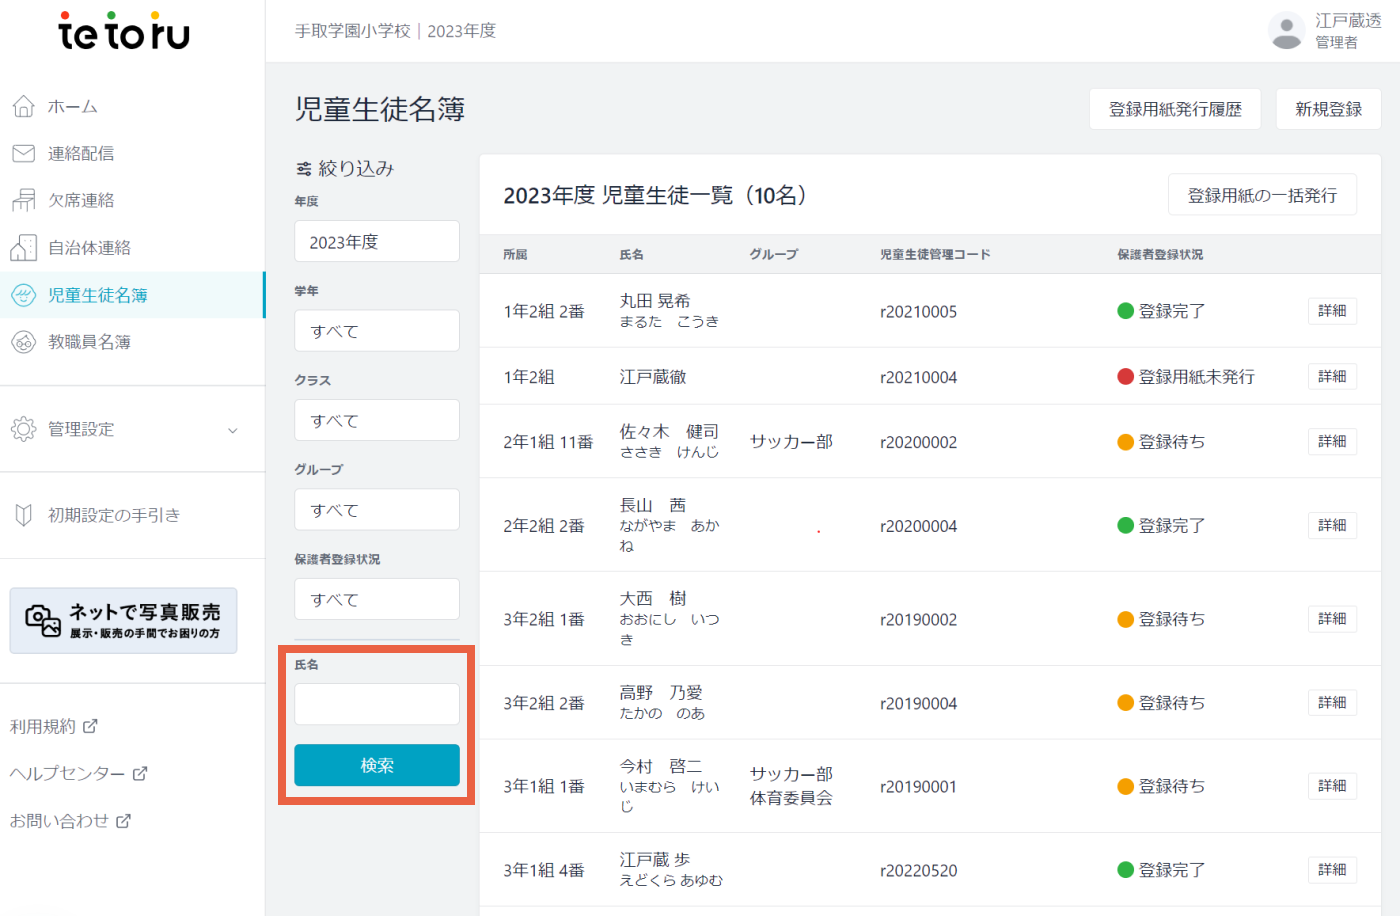Click the 新規登録 button

pyautogui.click(x=1328, y=109)
